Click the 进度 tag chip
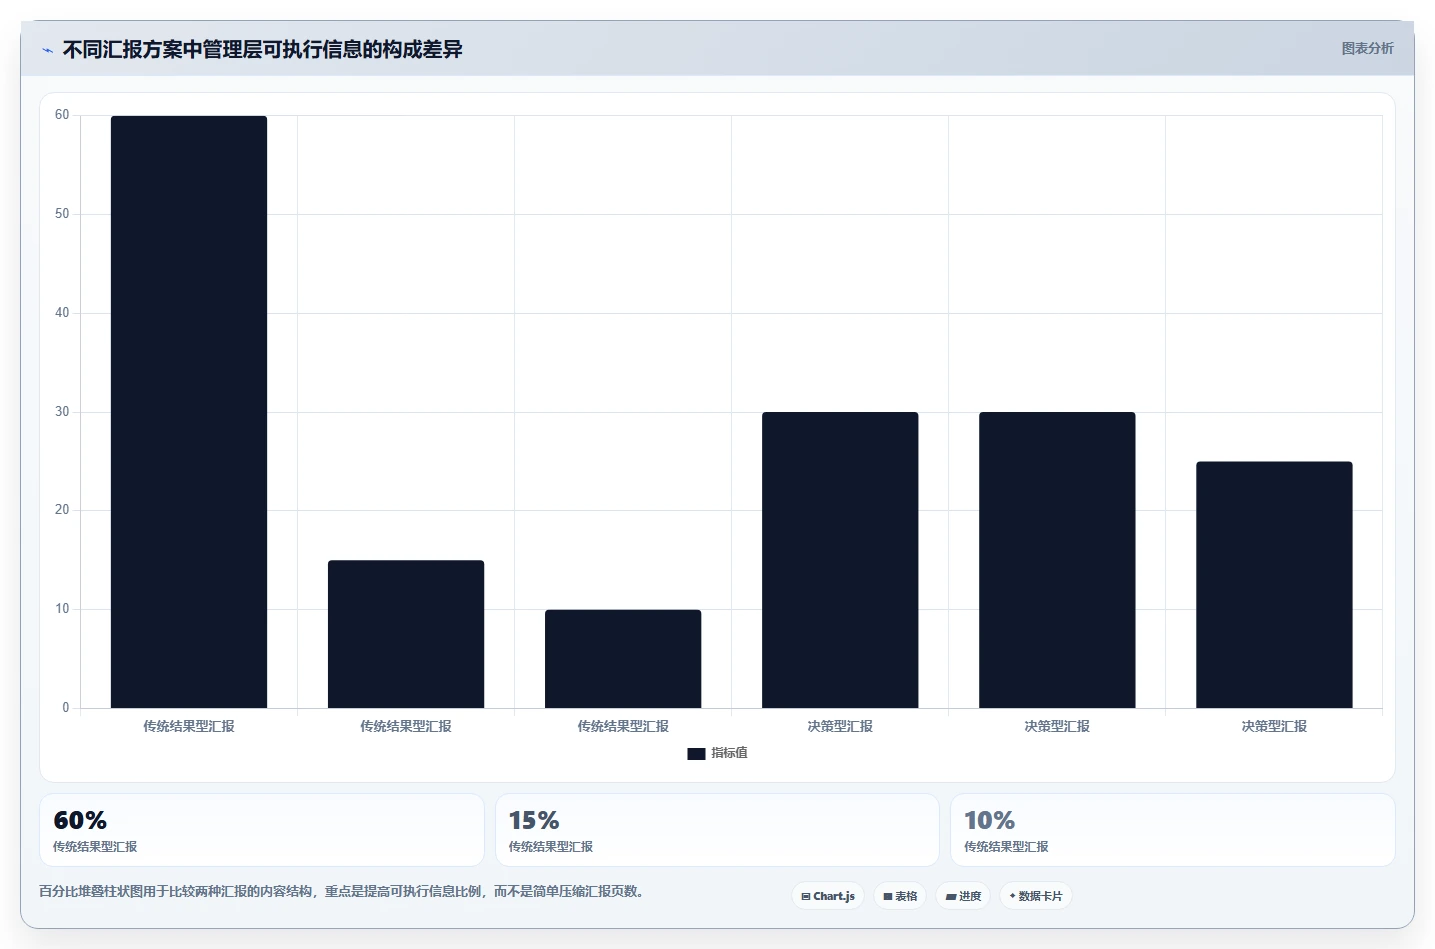 [x=963, y=896]
